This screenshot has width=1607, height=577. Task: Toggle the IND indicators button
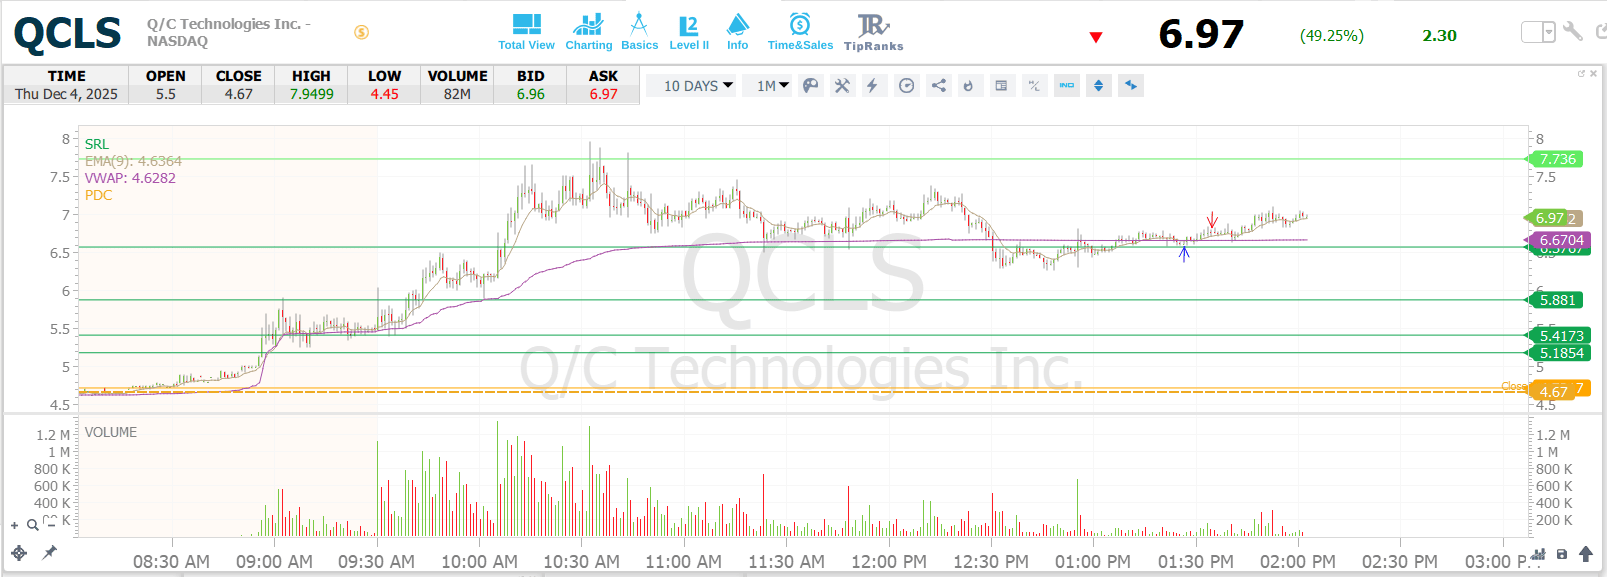pyautogui.click(x=1067, y=86)
